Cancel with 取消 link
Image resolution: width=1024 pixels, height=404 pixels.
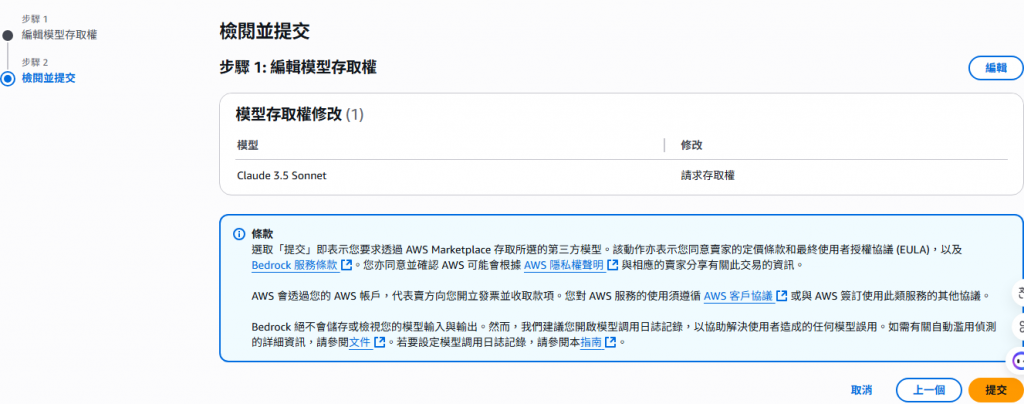861,390
